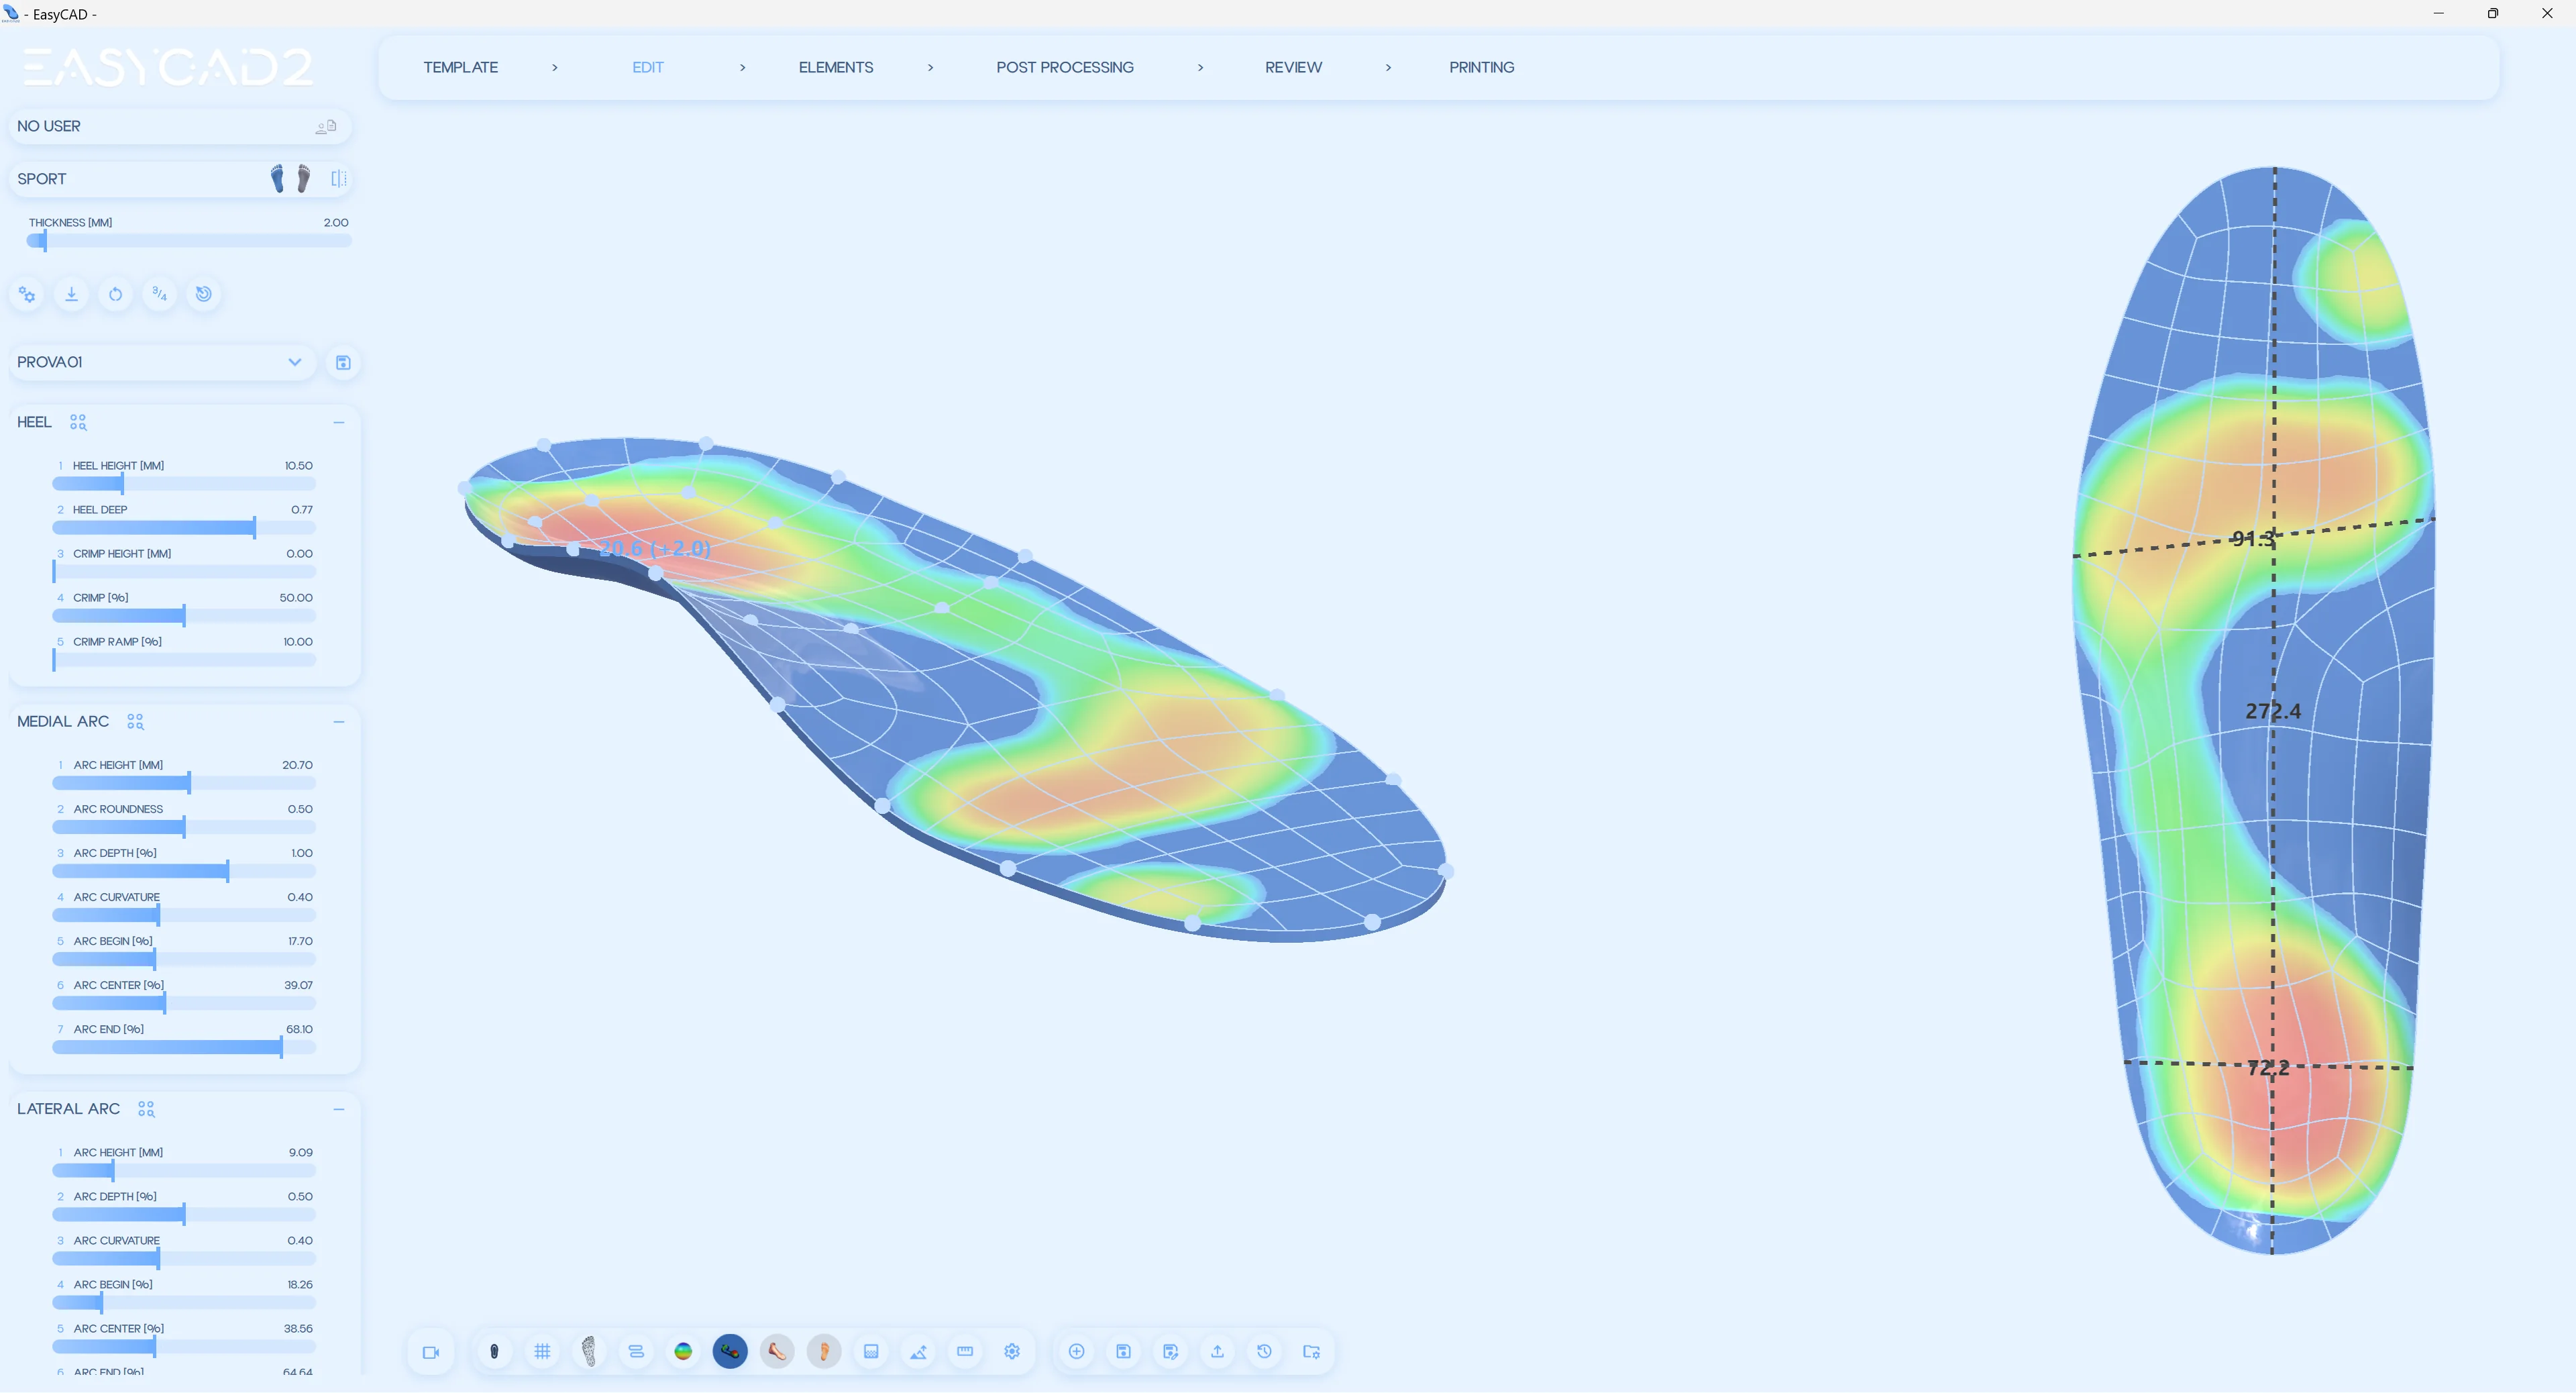Click the camera view icon in bottom toolbar
The width and height of the screenshot is (2576, 1393).
(431, 1352)
